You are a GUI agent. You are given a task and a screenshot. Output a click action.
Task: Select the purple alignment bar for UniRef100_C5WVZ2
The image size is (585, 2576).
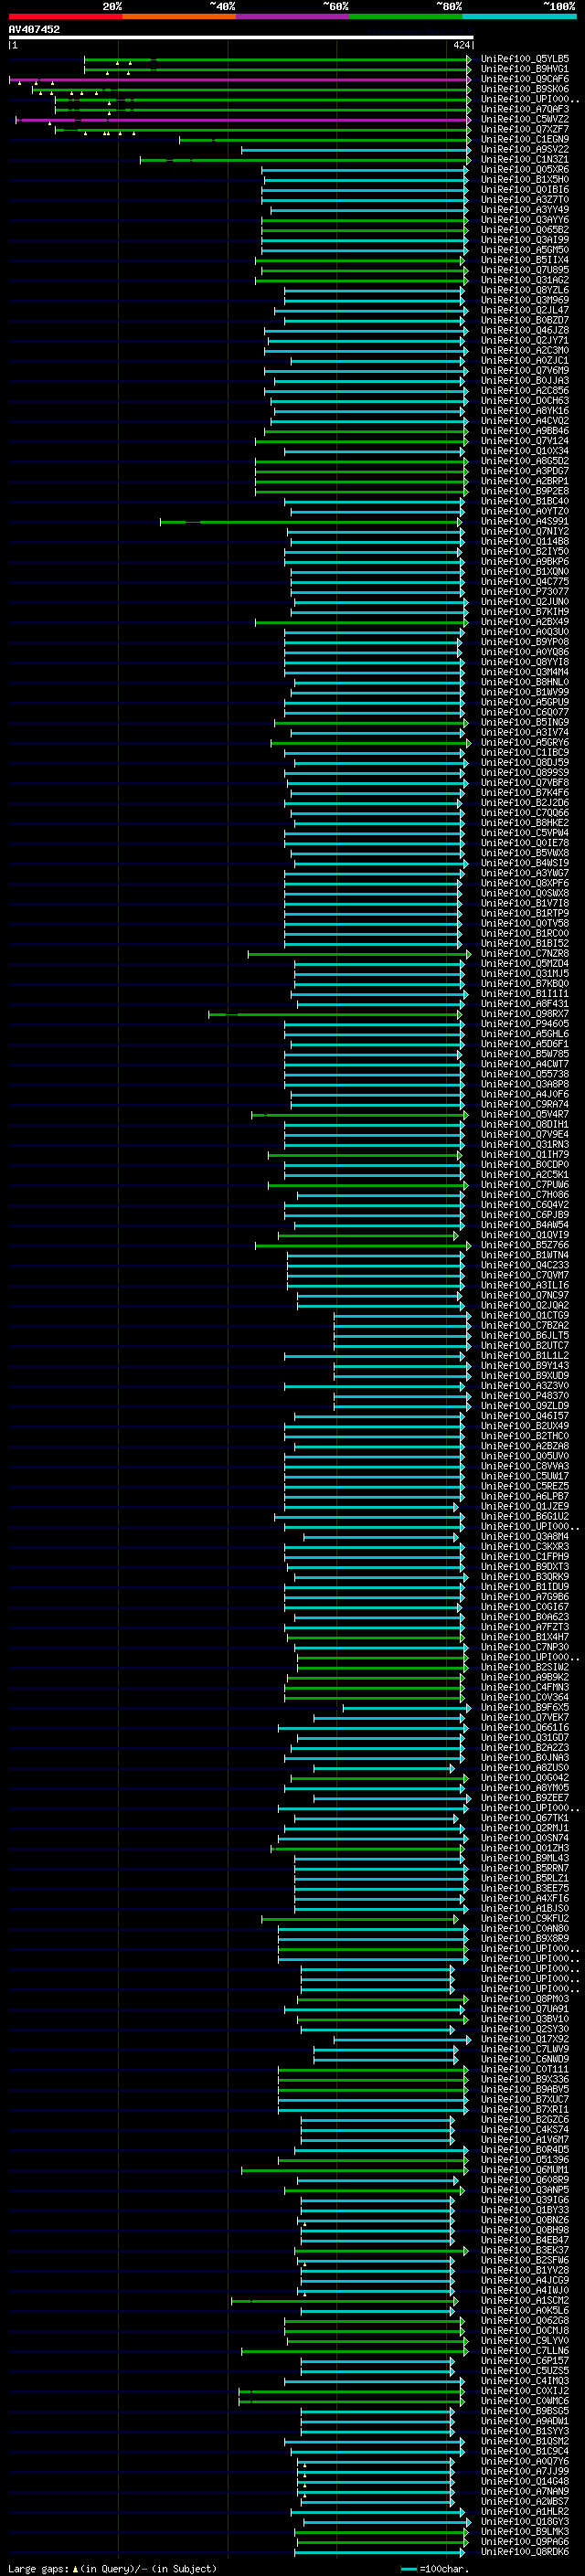tap(243, 119)
